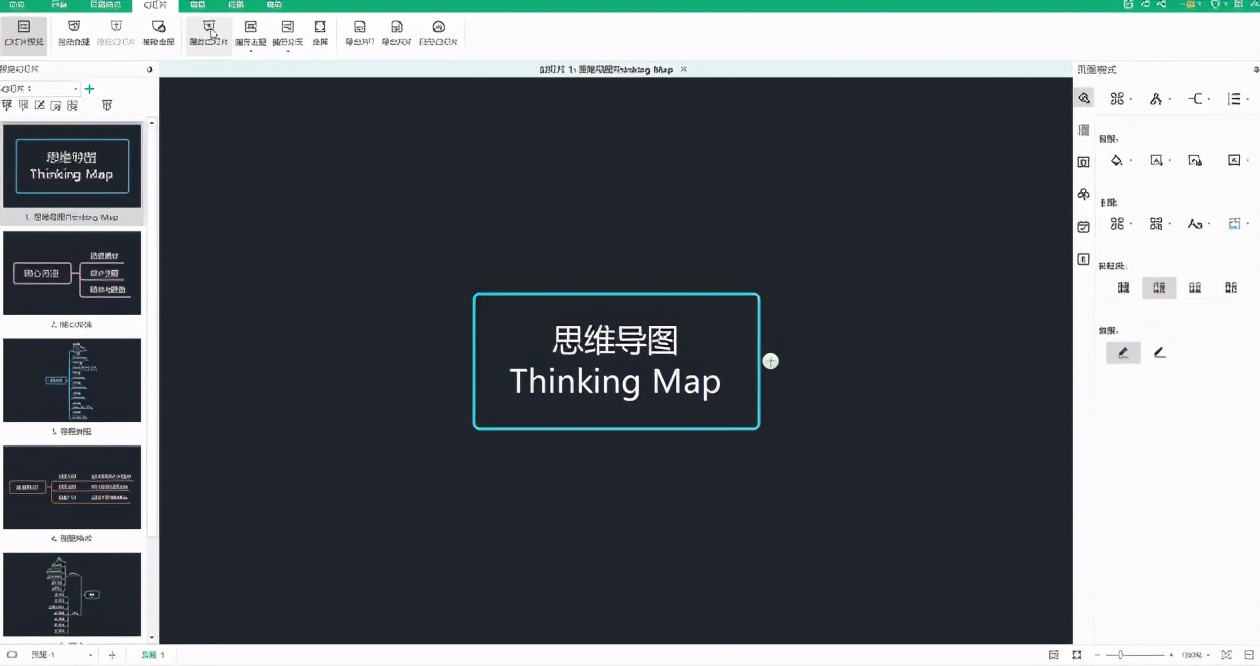Click the image fill icon under the shape section

(1195, 161)
